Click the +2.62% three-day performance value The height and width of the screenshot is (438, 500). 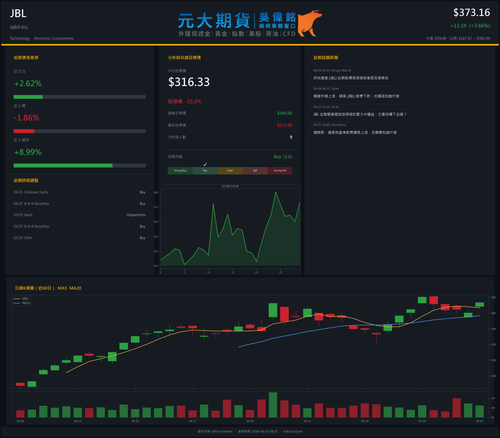click(28, 83)
